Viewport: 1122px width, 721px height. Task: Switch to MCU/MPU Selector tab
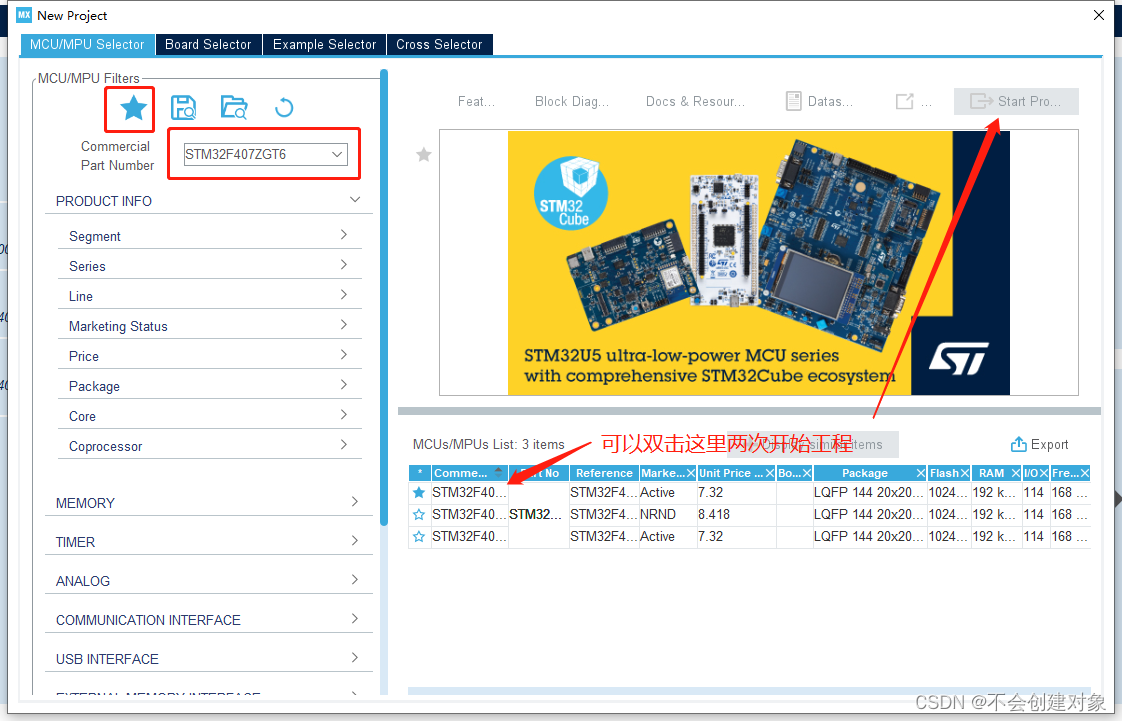pyautogui.click(x=87, y=44)
